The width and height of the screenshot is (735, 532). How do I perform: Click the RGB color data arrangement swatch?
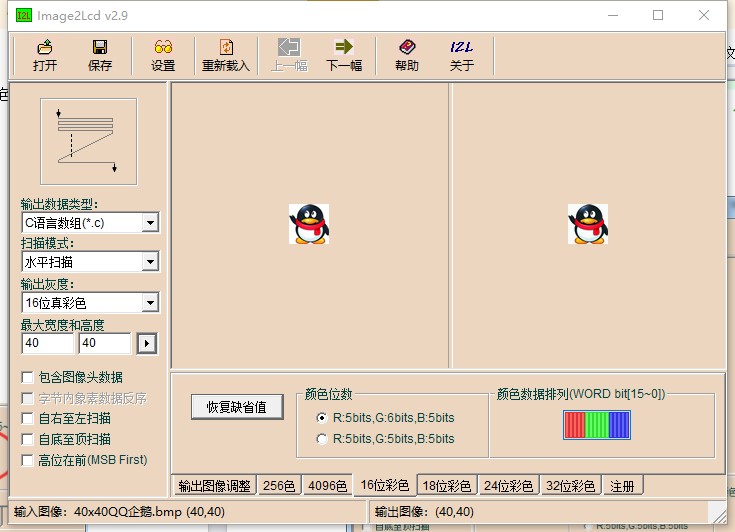[596, 425]
